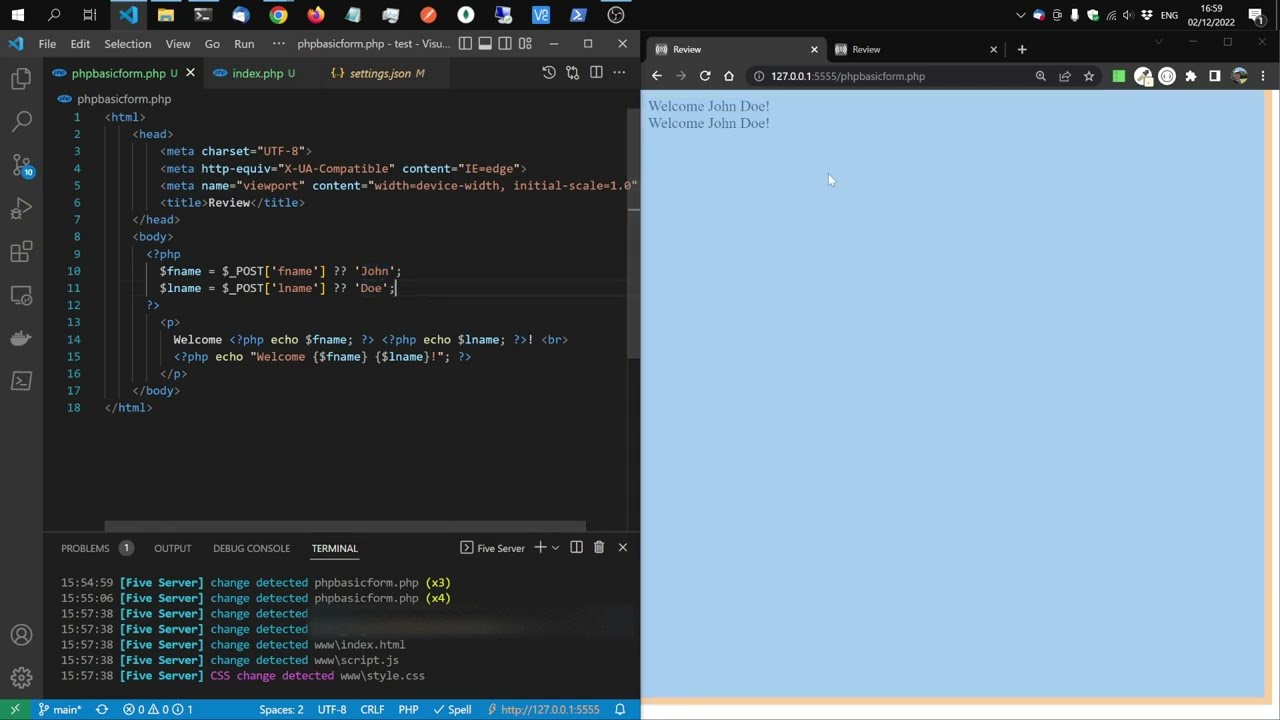Toggle Spell checker in status bar
1280x720 pixels.
click(x=452, y=709)
